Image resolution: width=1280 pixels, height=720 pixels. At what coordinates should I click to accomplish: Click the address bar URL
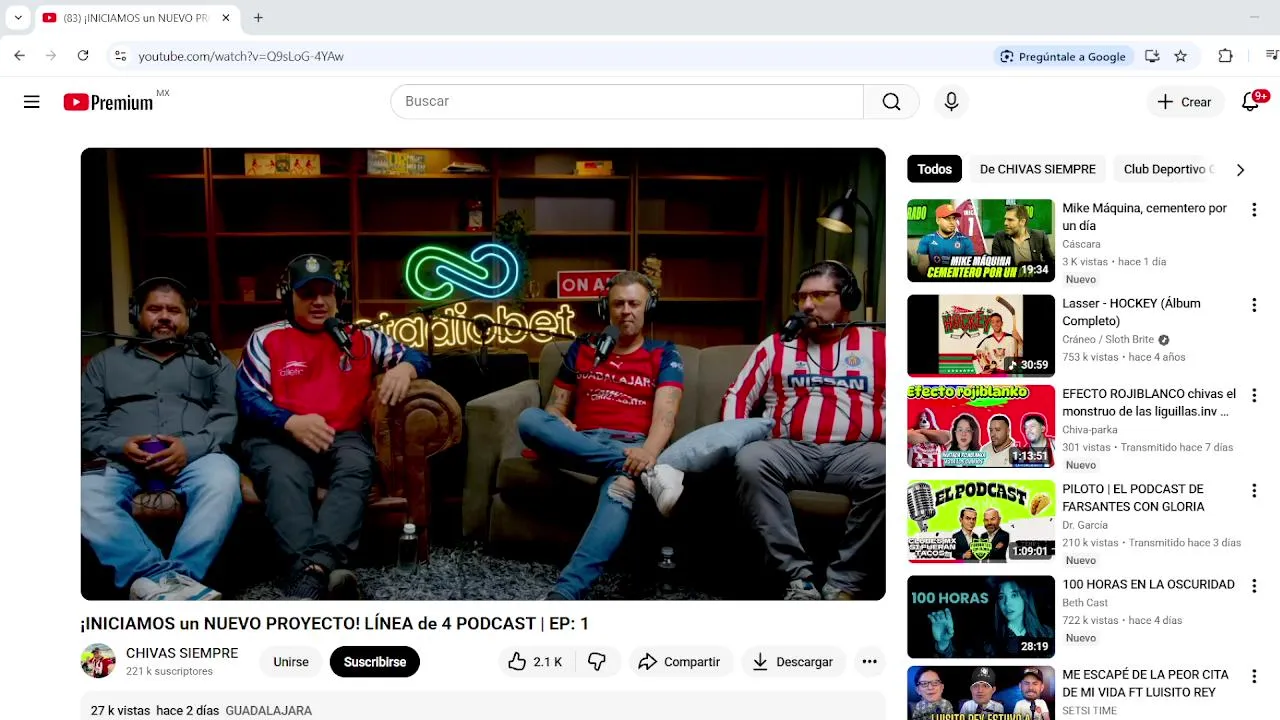pyautogui.click(x=241, y=57)
